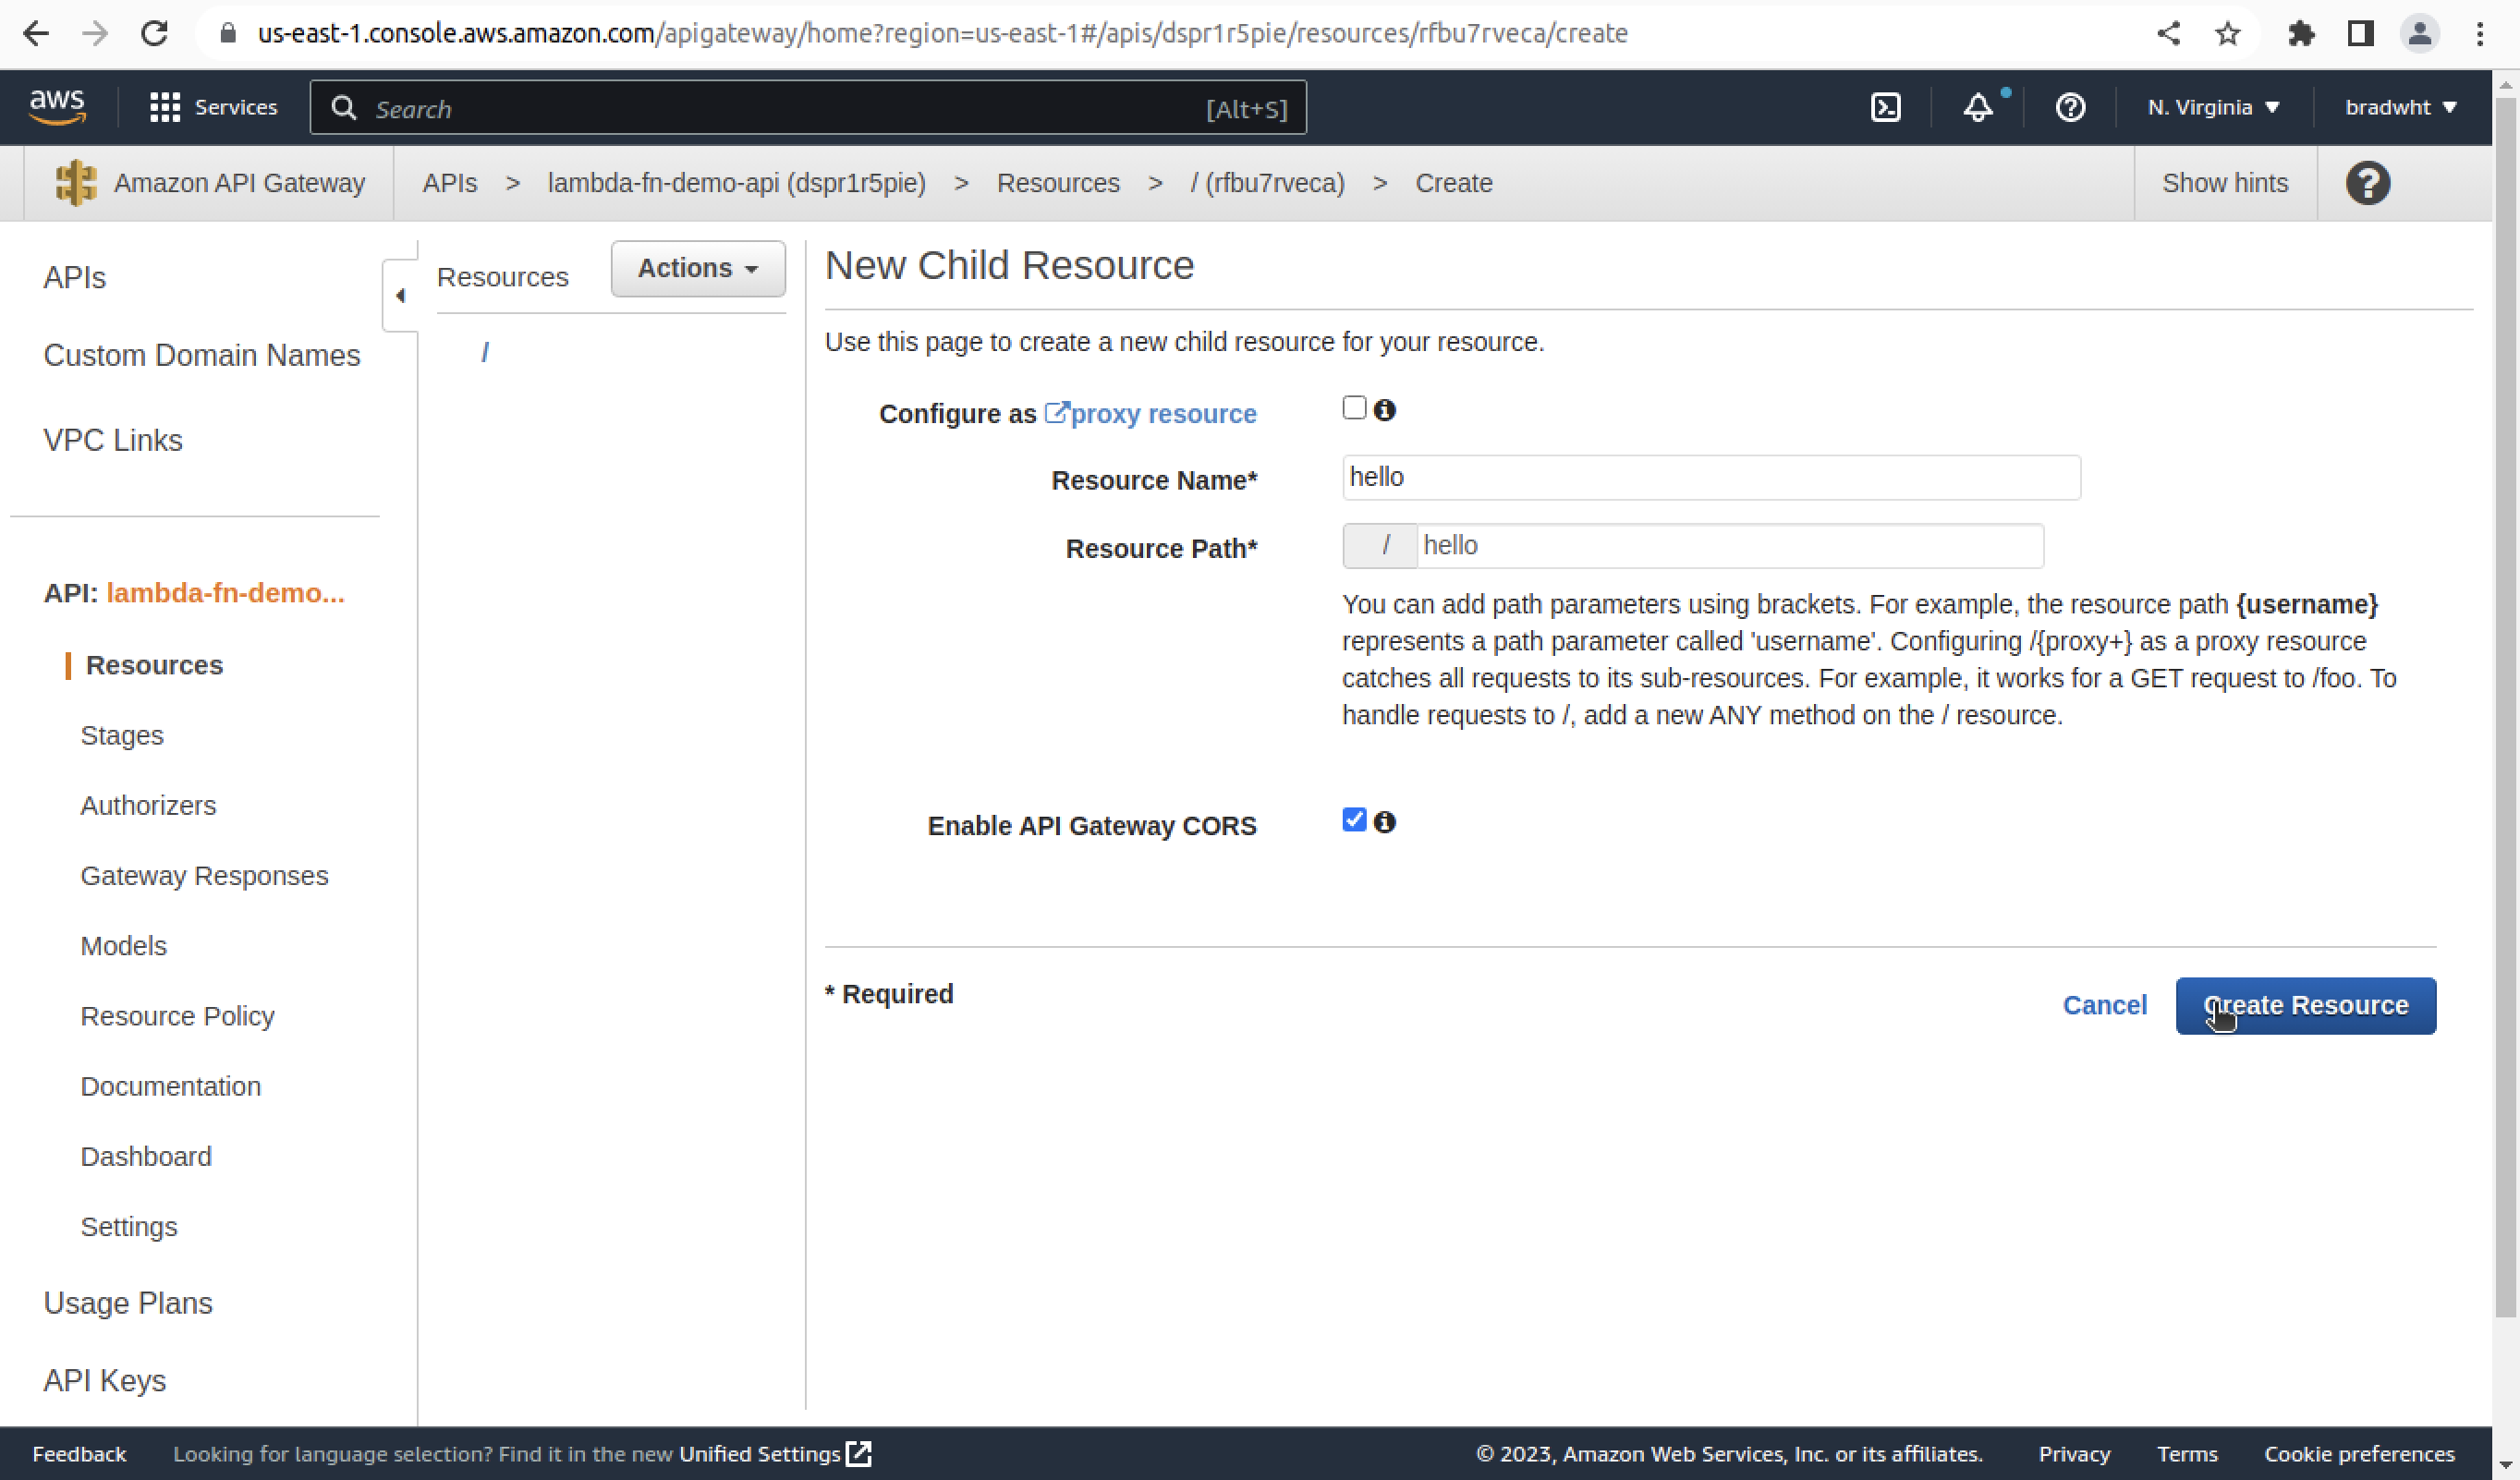
Task: Reload the page with the refresh icon
Action: 154,33
